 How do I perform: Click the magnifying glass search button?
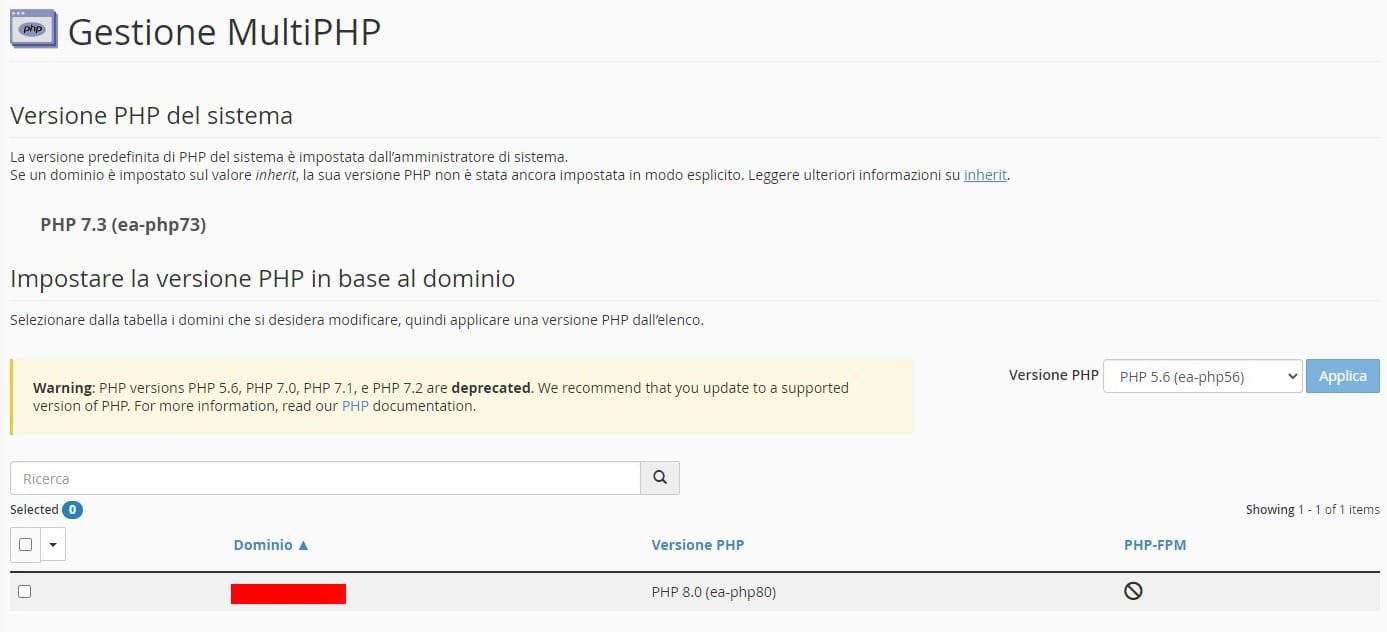pyautogui.click(x=660, y=478)
